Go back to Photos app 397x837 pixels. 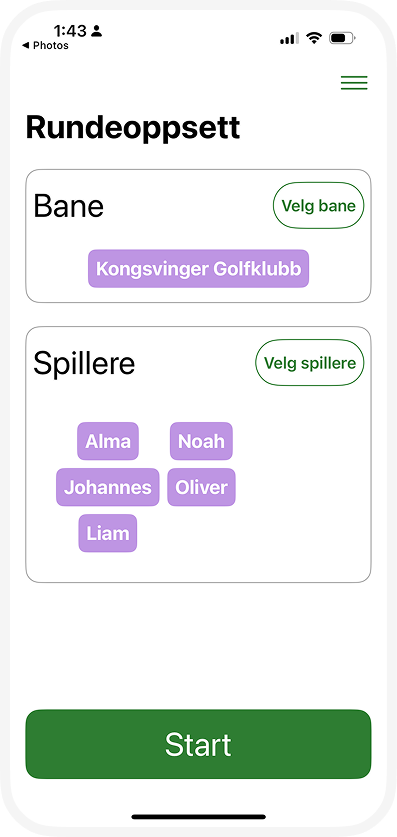pyautogui.click(x=45, y=46)
